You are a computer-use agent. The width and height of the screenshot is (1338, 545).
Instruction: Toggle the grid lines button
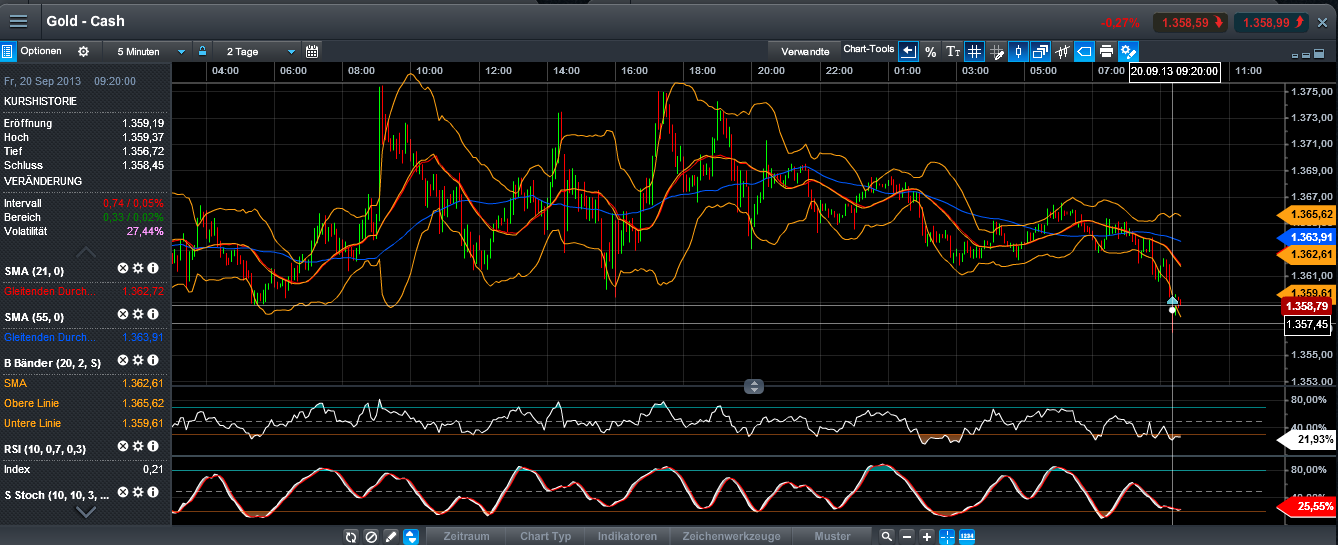tap(974, 51)
